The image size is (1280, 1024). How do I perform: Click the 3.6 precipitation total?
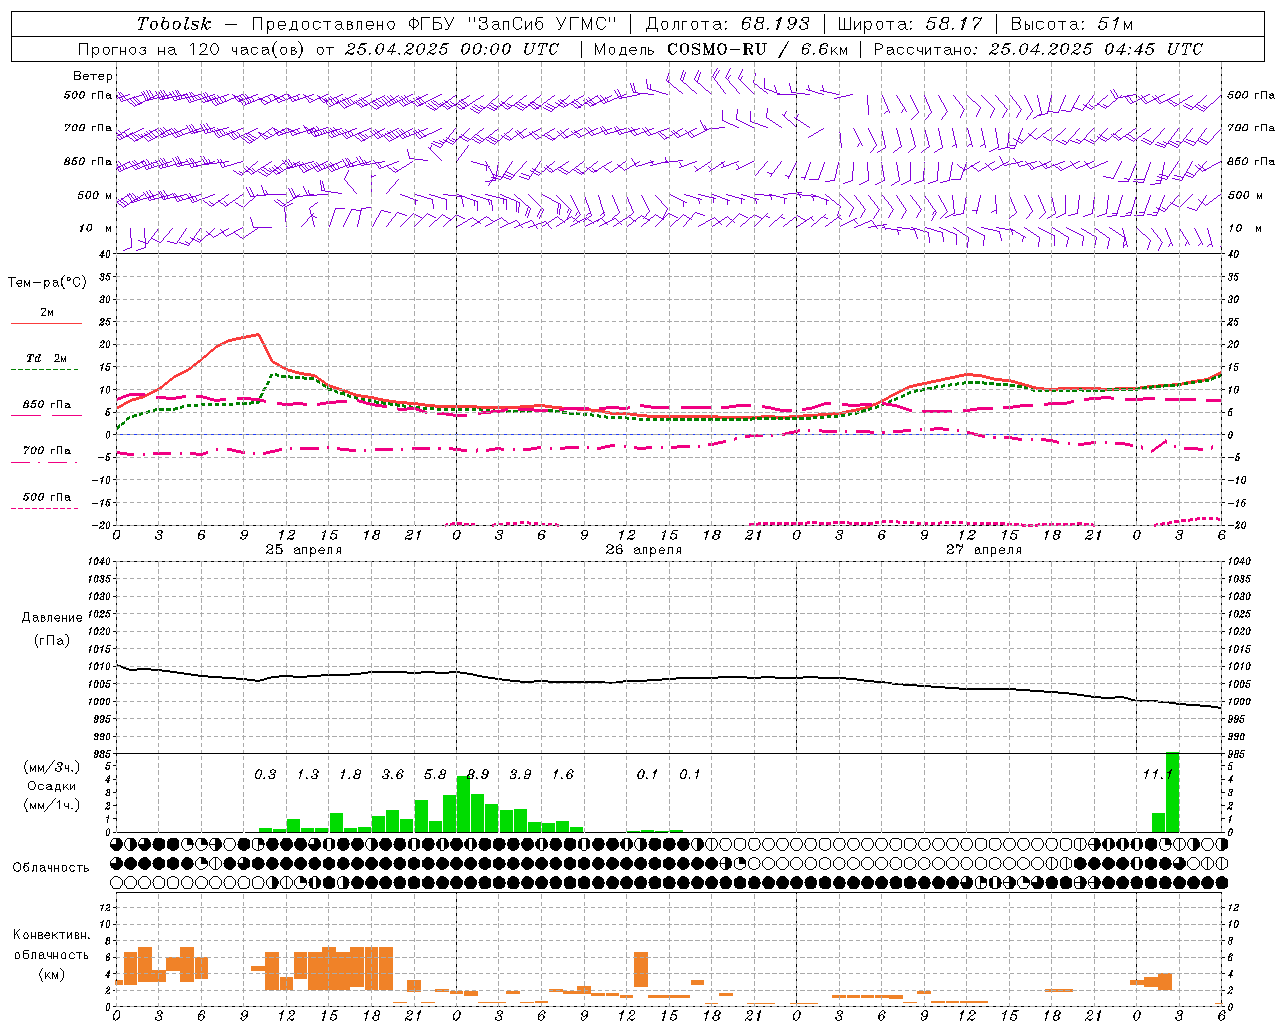[x=393, y=774]
